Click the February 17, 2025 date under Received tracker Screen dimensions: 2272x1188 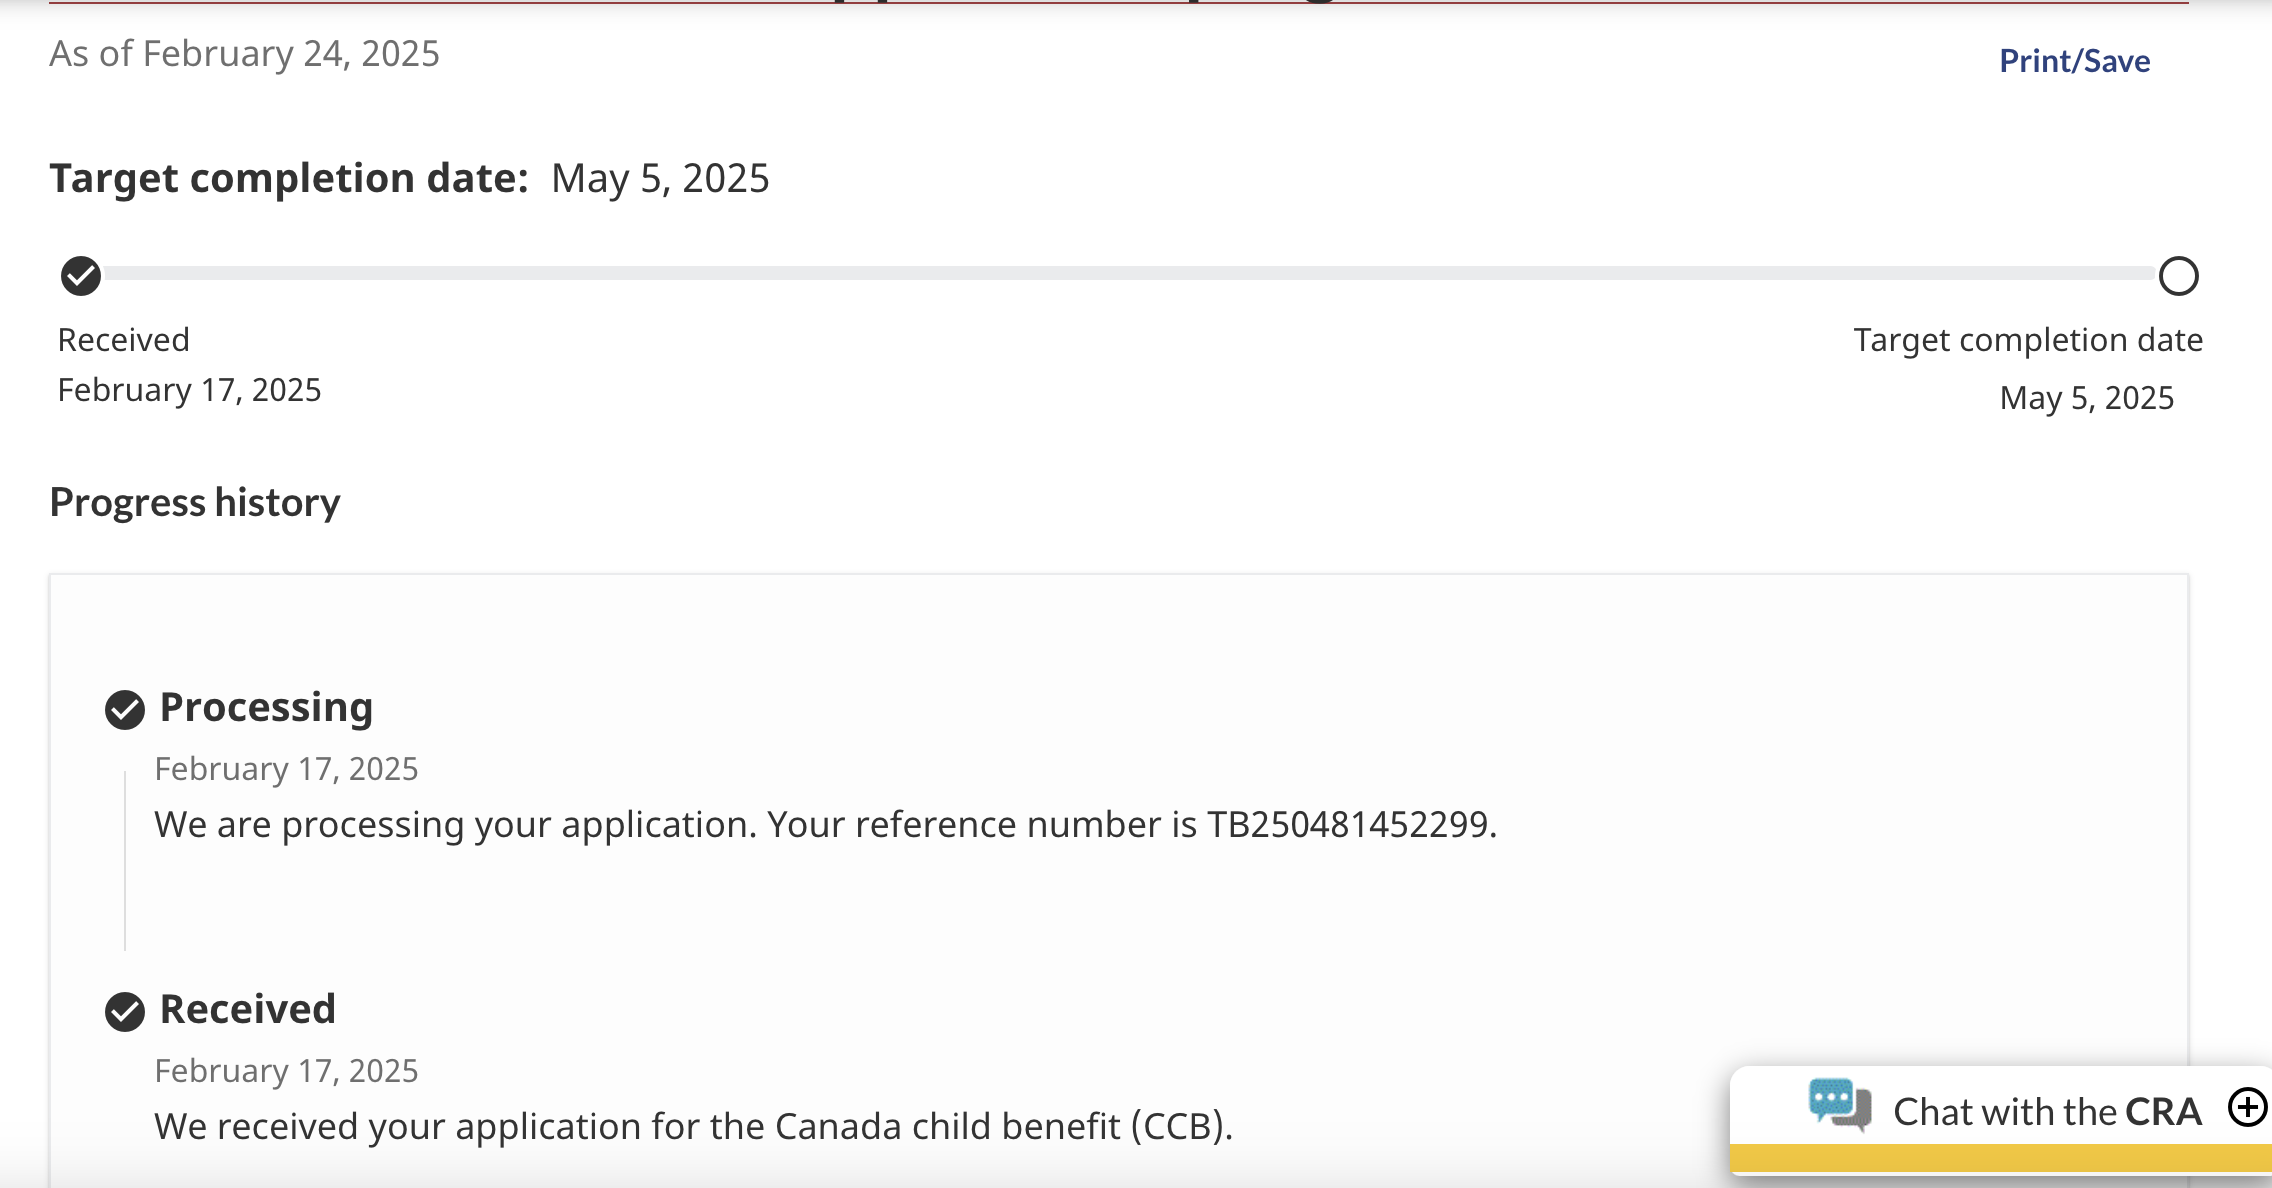190,390
